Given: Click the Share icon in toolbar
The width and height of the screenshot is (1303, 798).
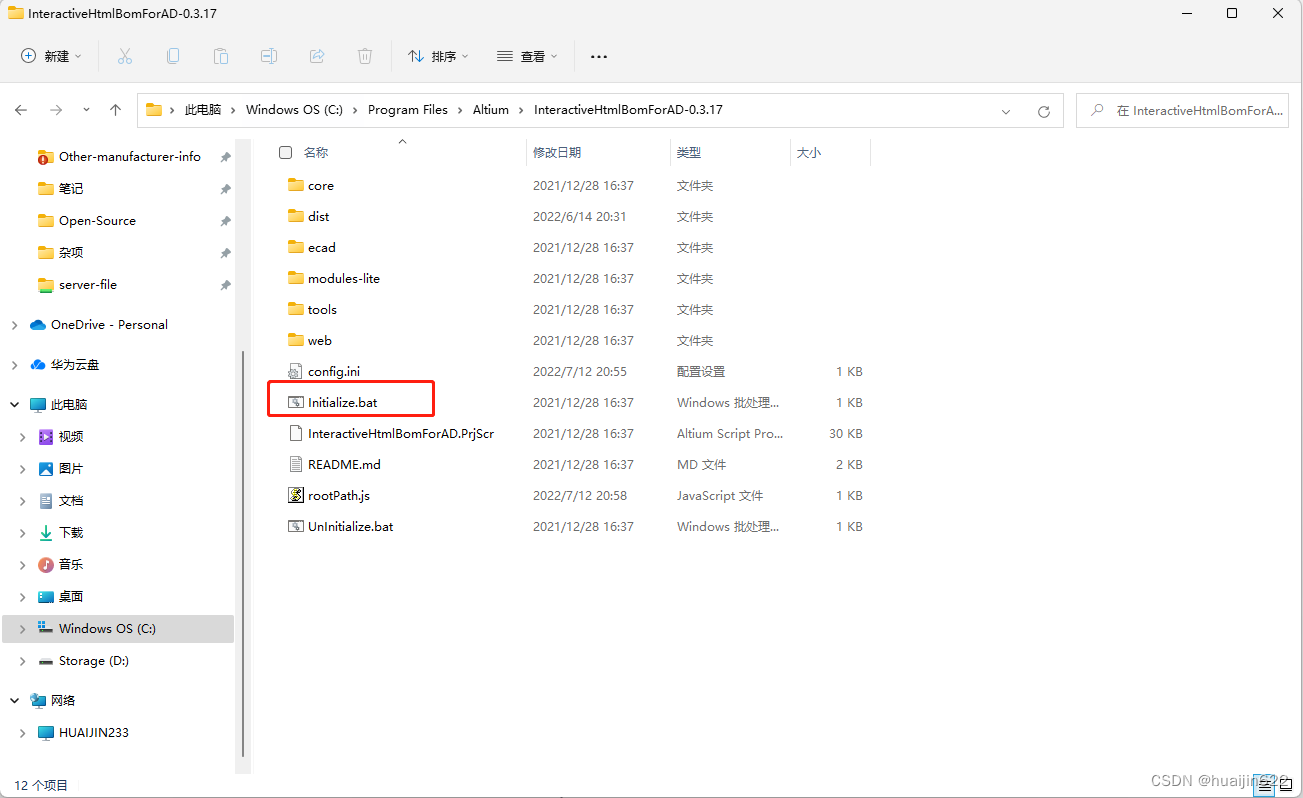Looking at the screenshot, I should tap(317, 56).
